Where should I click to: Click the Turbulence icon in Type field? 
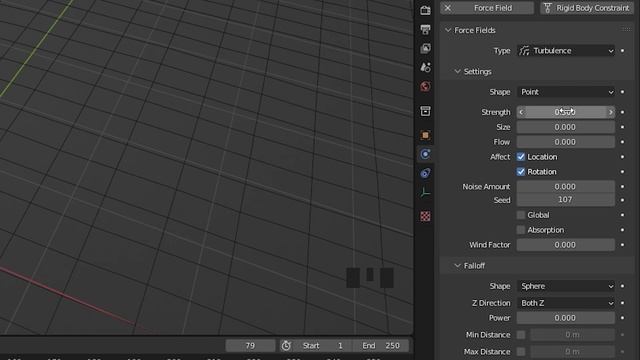[x=524, y=51]
